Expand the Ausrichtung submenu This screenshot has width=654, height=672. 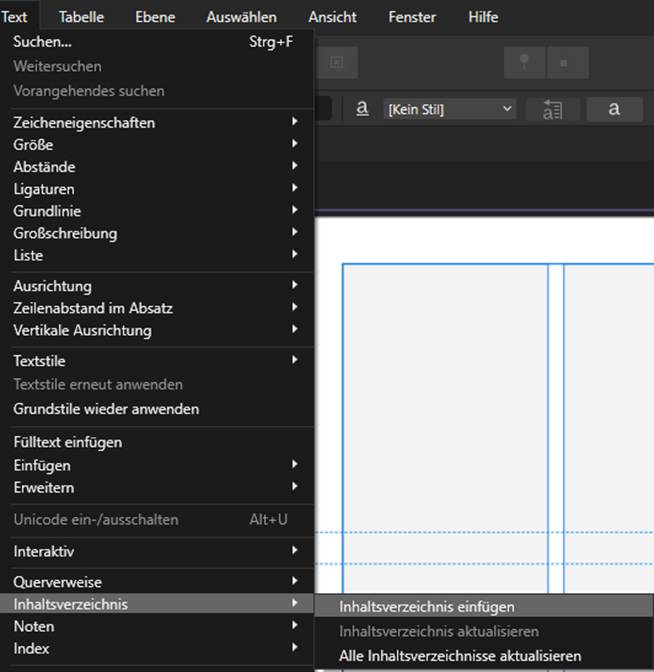(157, 286)
